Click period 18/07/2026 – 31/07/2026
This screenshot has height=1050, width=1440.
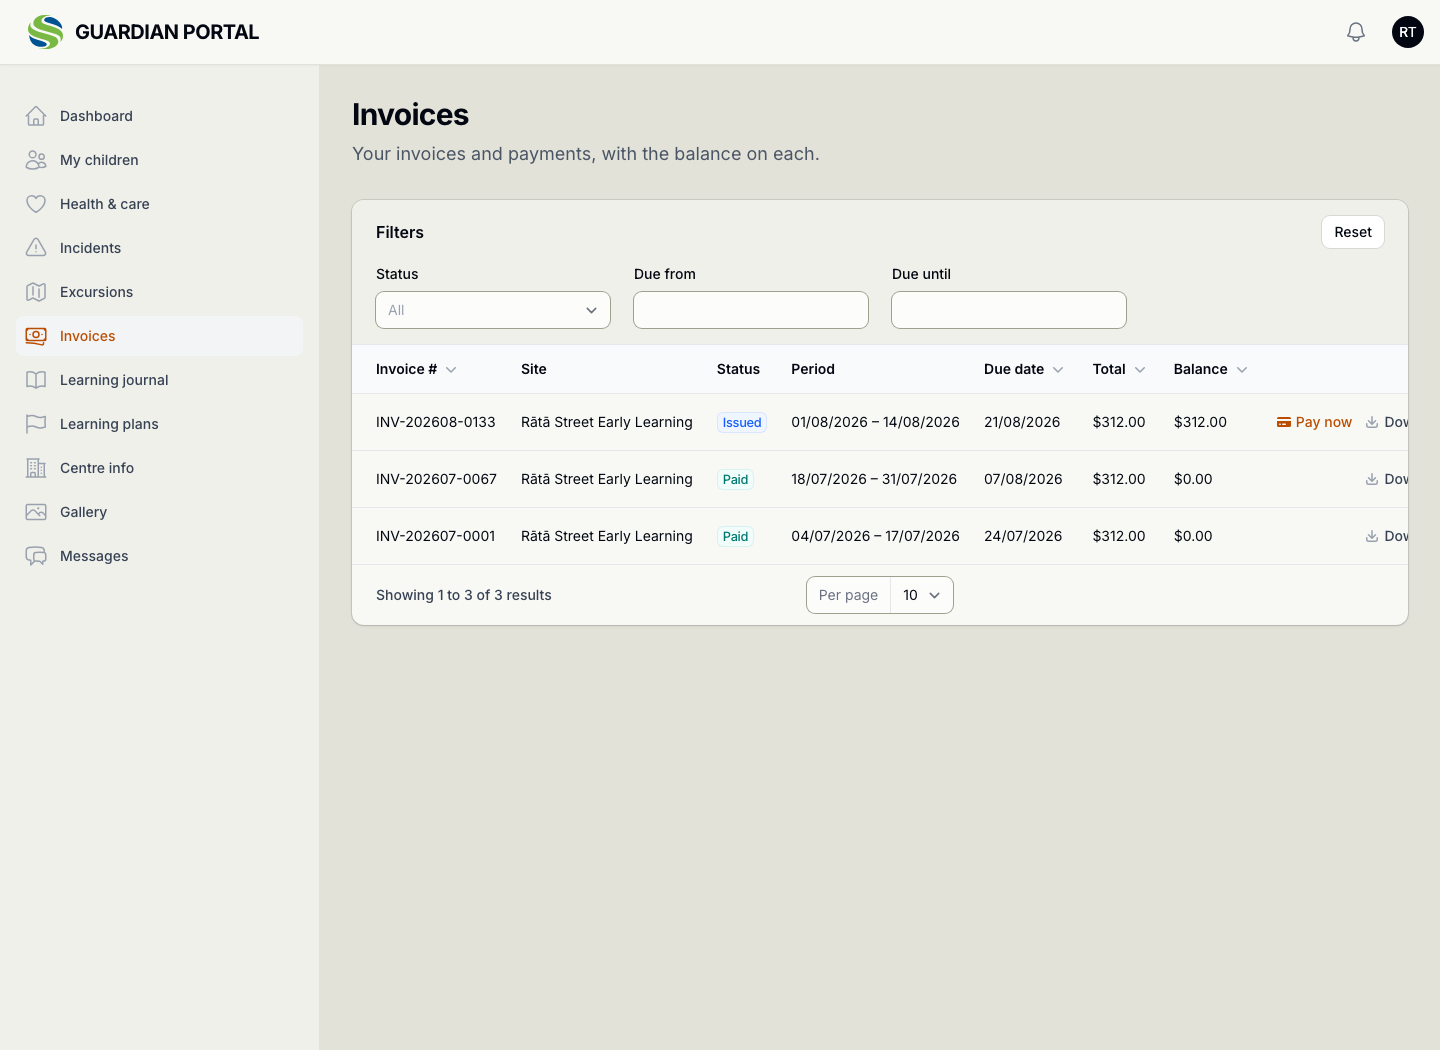874,479
